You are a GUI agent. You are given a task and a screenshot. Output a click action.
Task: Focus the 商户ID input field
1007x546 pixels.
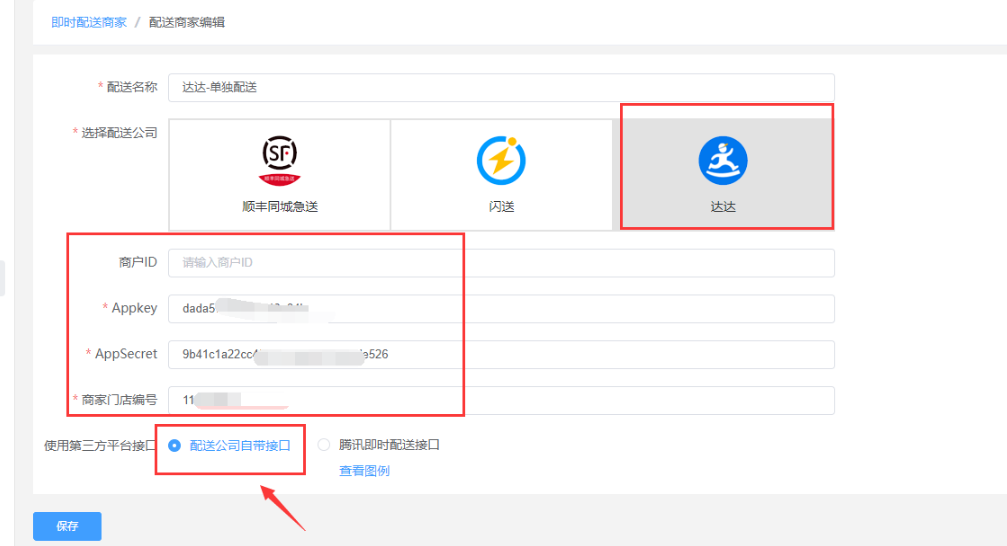tap(501, 263)
